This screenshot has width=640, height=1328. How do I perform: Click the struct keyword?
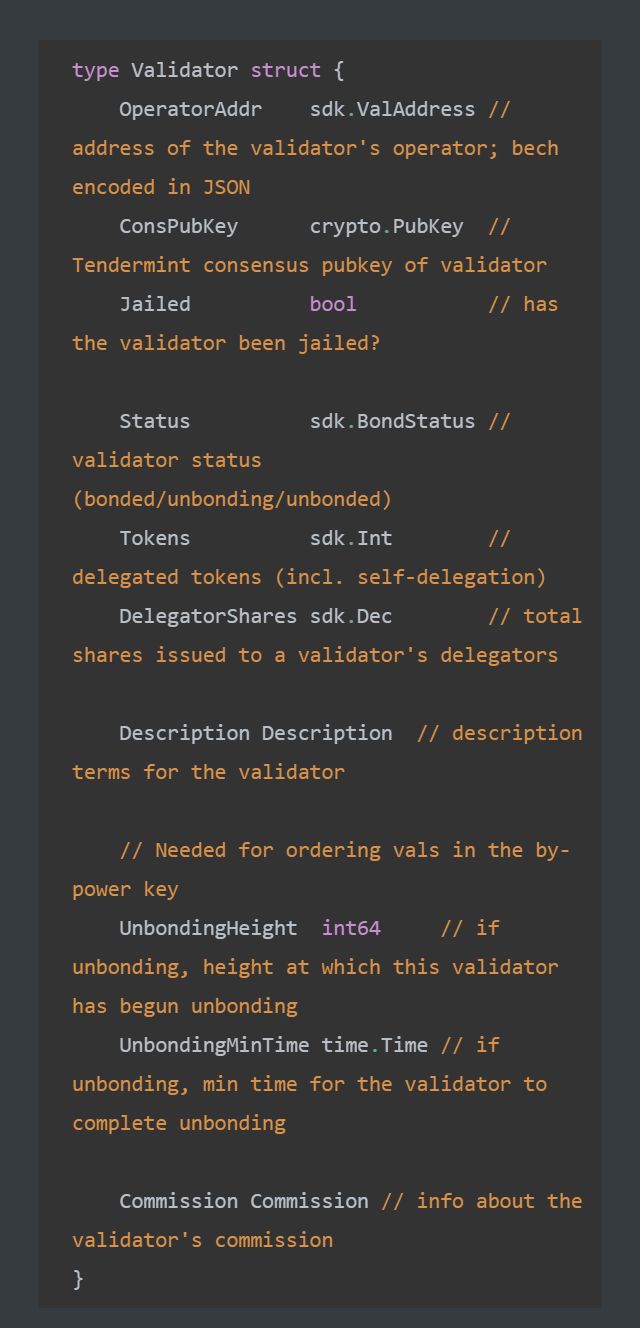coord(286,70)
